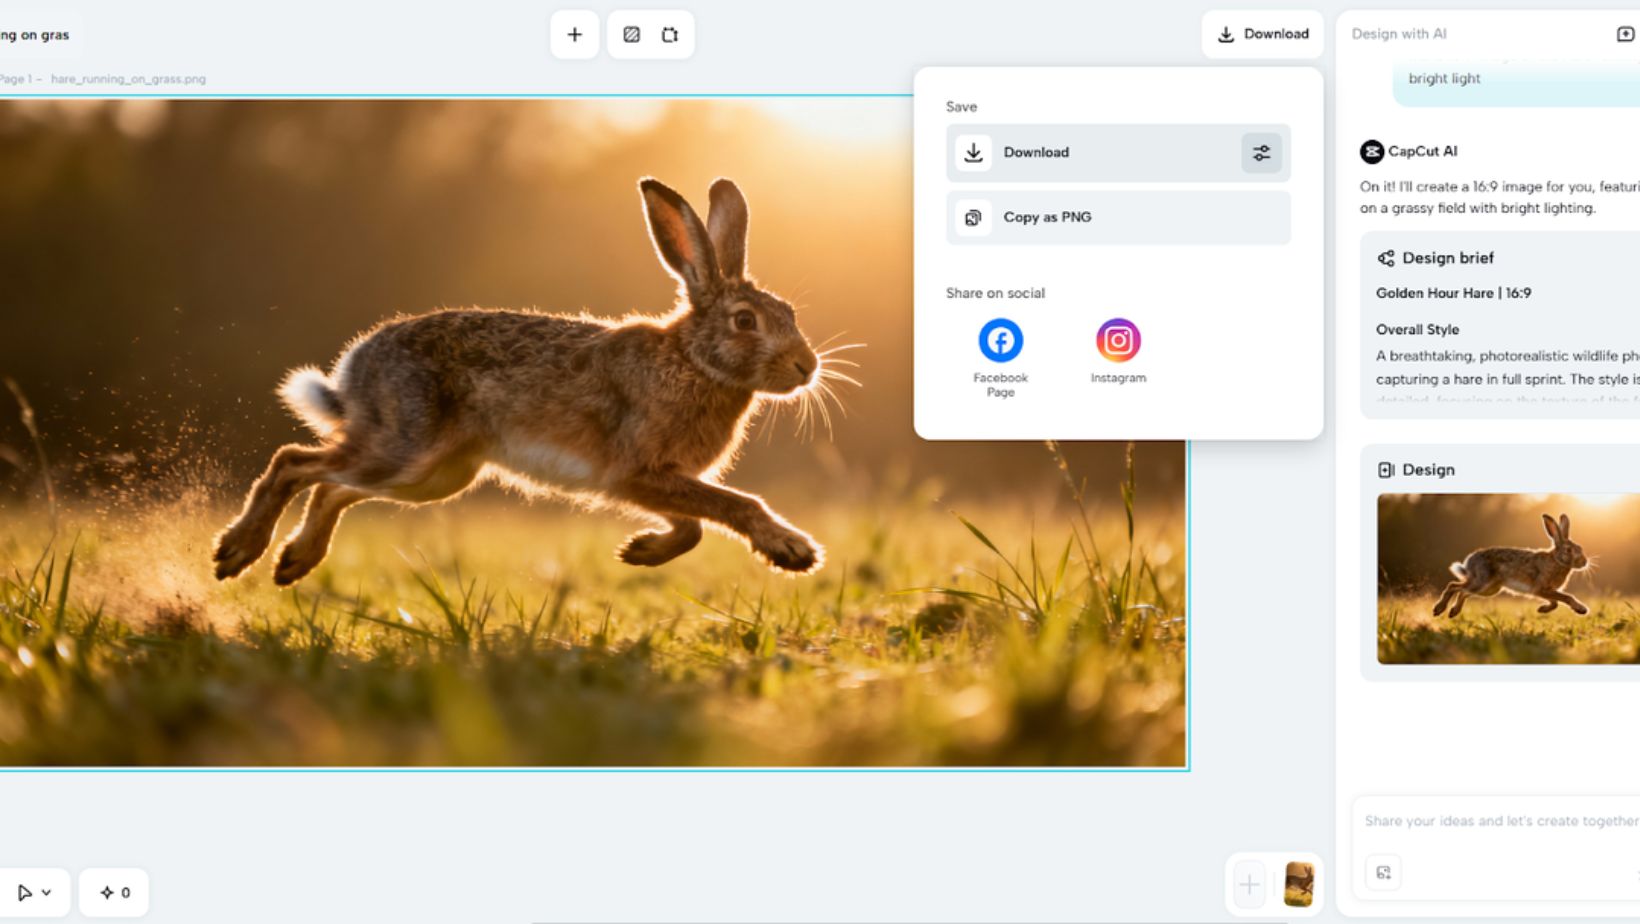Click the canvas resize icon in top toolbar
This screenshot has height=924, width=1640.
[670, 35]
